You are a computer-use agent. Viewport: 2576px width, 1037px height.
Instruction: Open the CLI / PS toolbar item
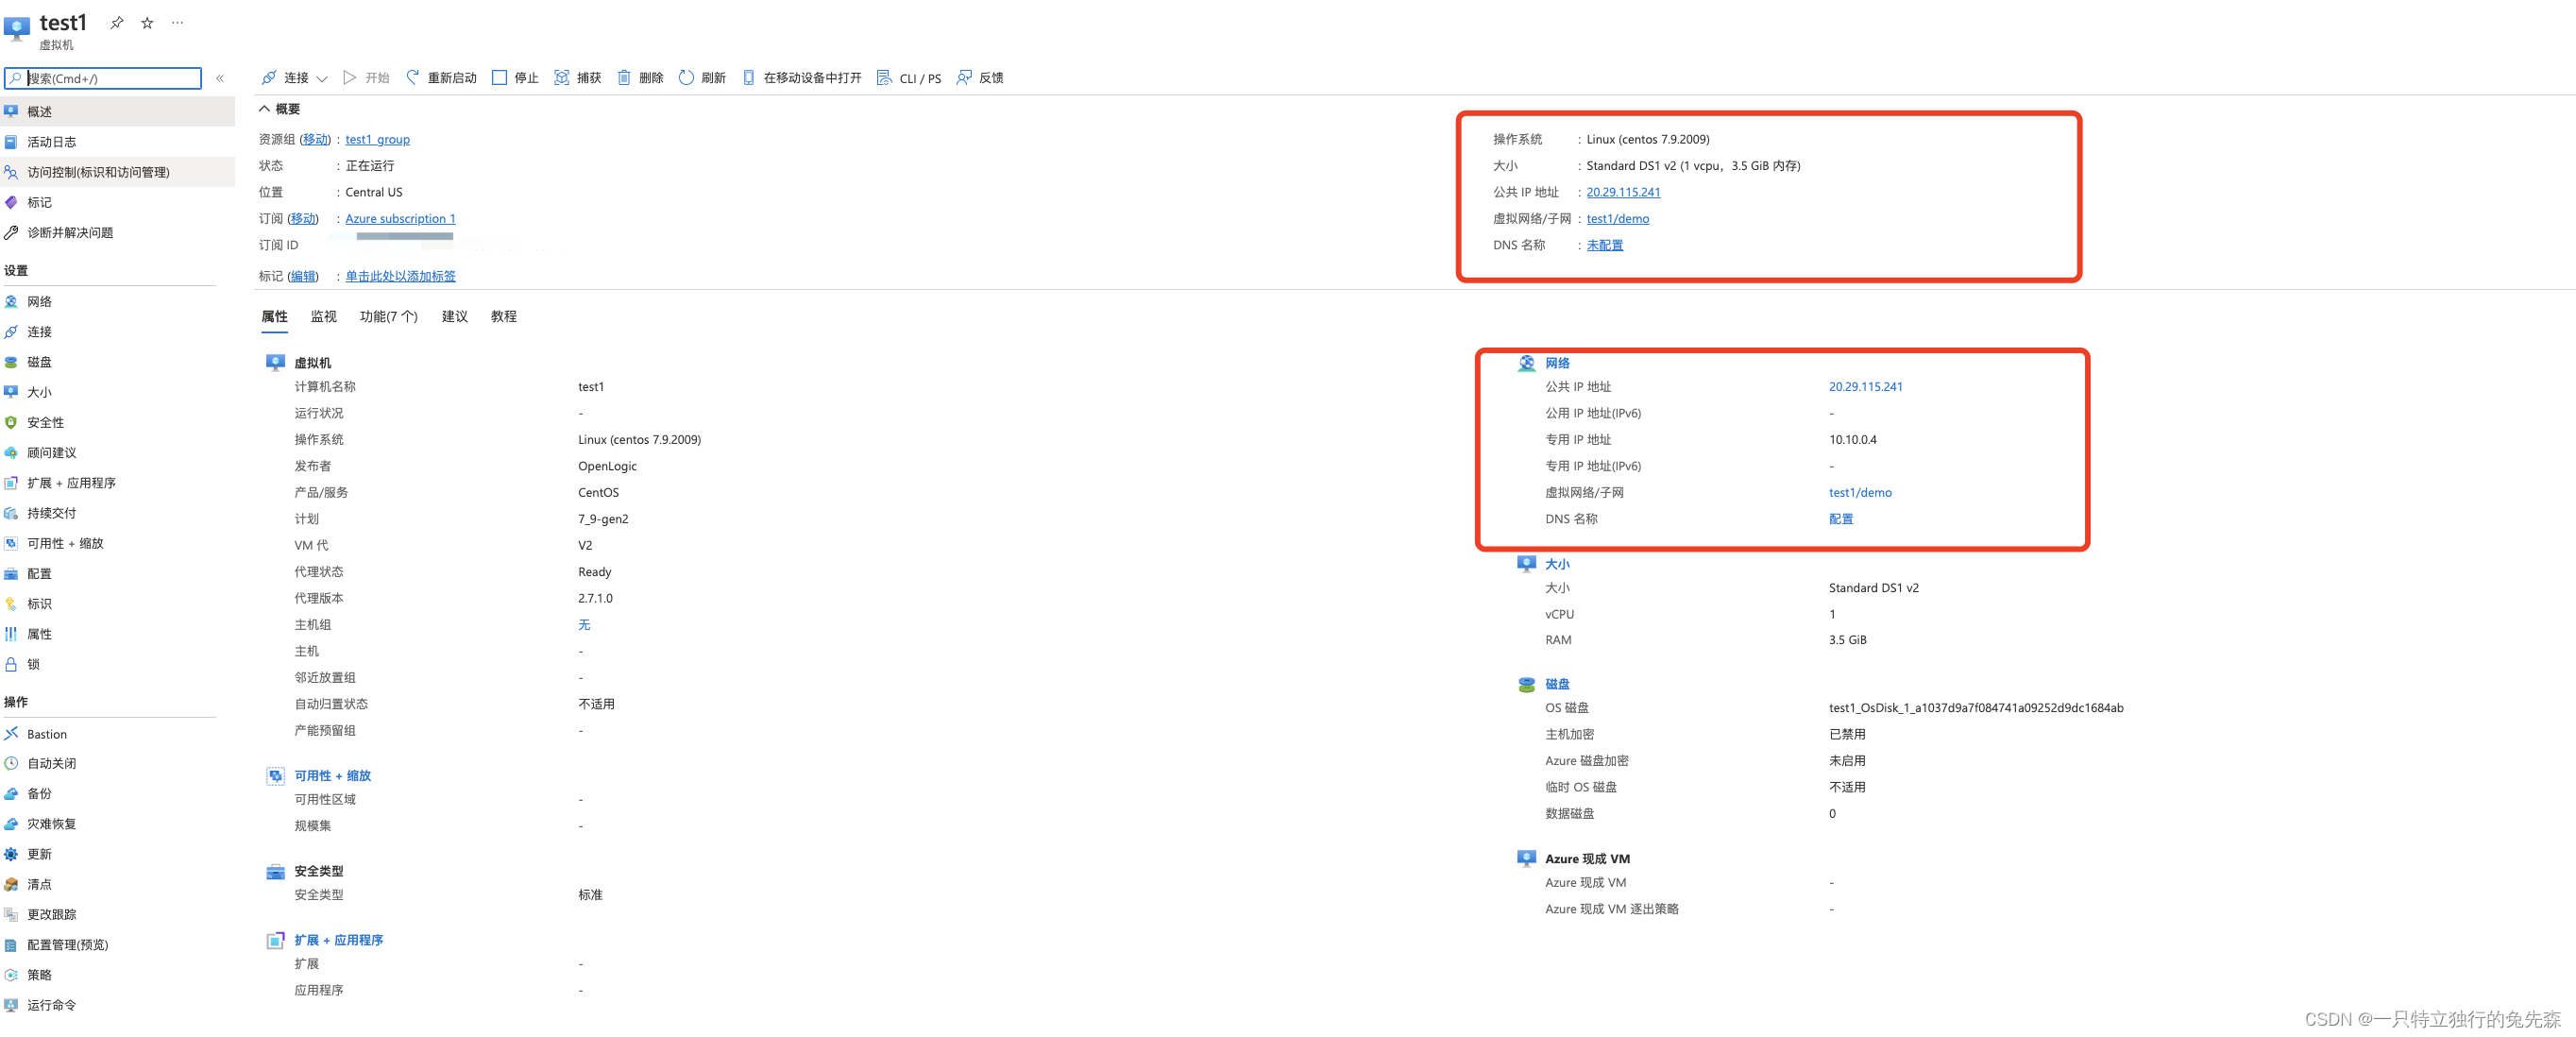point(909,78)
